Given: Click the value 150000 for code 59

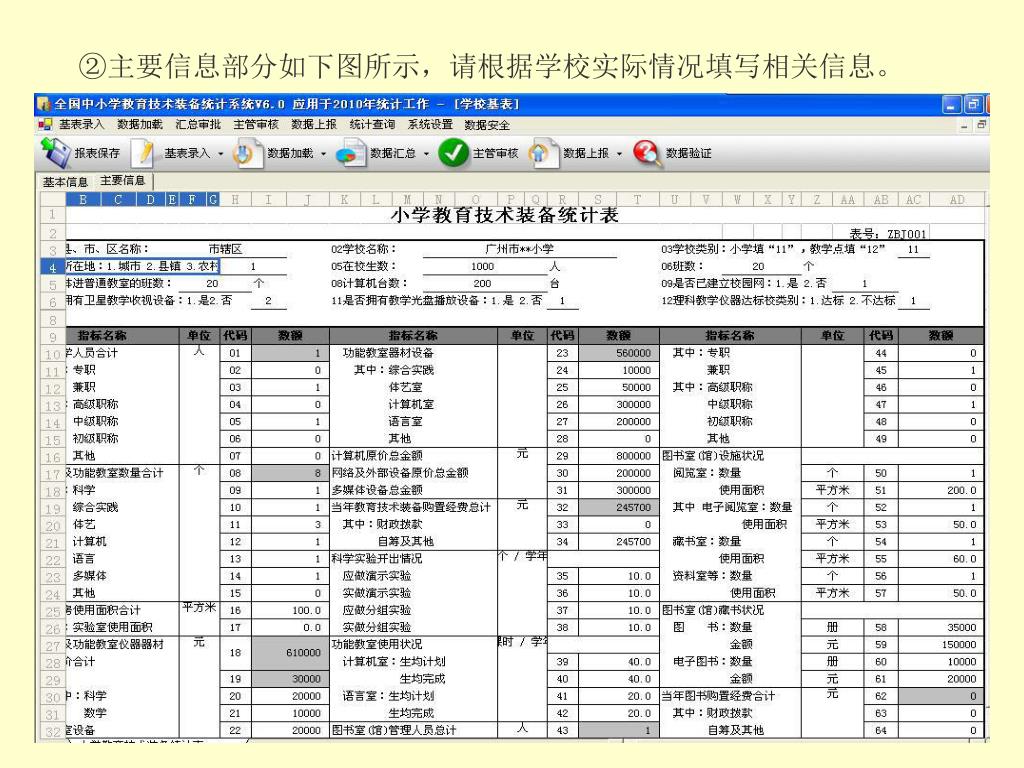Looking at the screenshot, I should 940,645.
